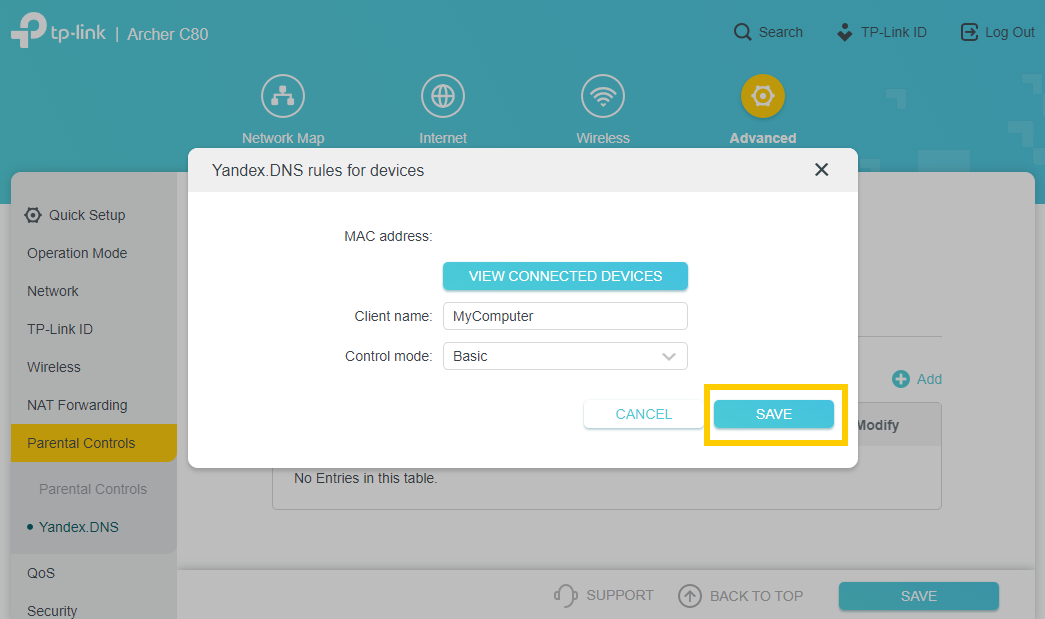1045x619 pixels.
Task: Click the Advanced gear icon
Action: pyautogui.click(x=763, y=97)
